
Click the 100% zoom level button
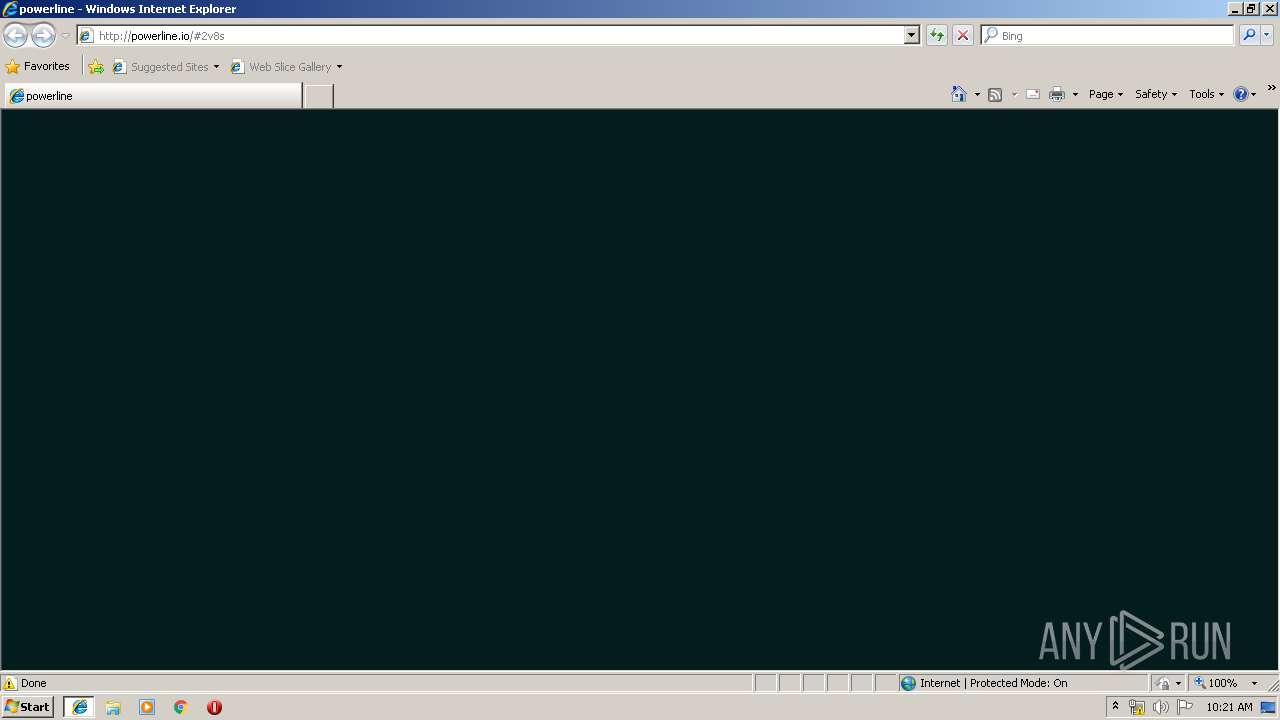(1217, 683)
